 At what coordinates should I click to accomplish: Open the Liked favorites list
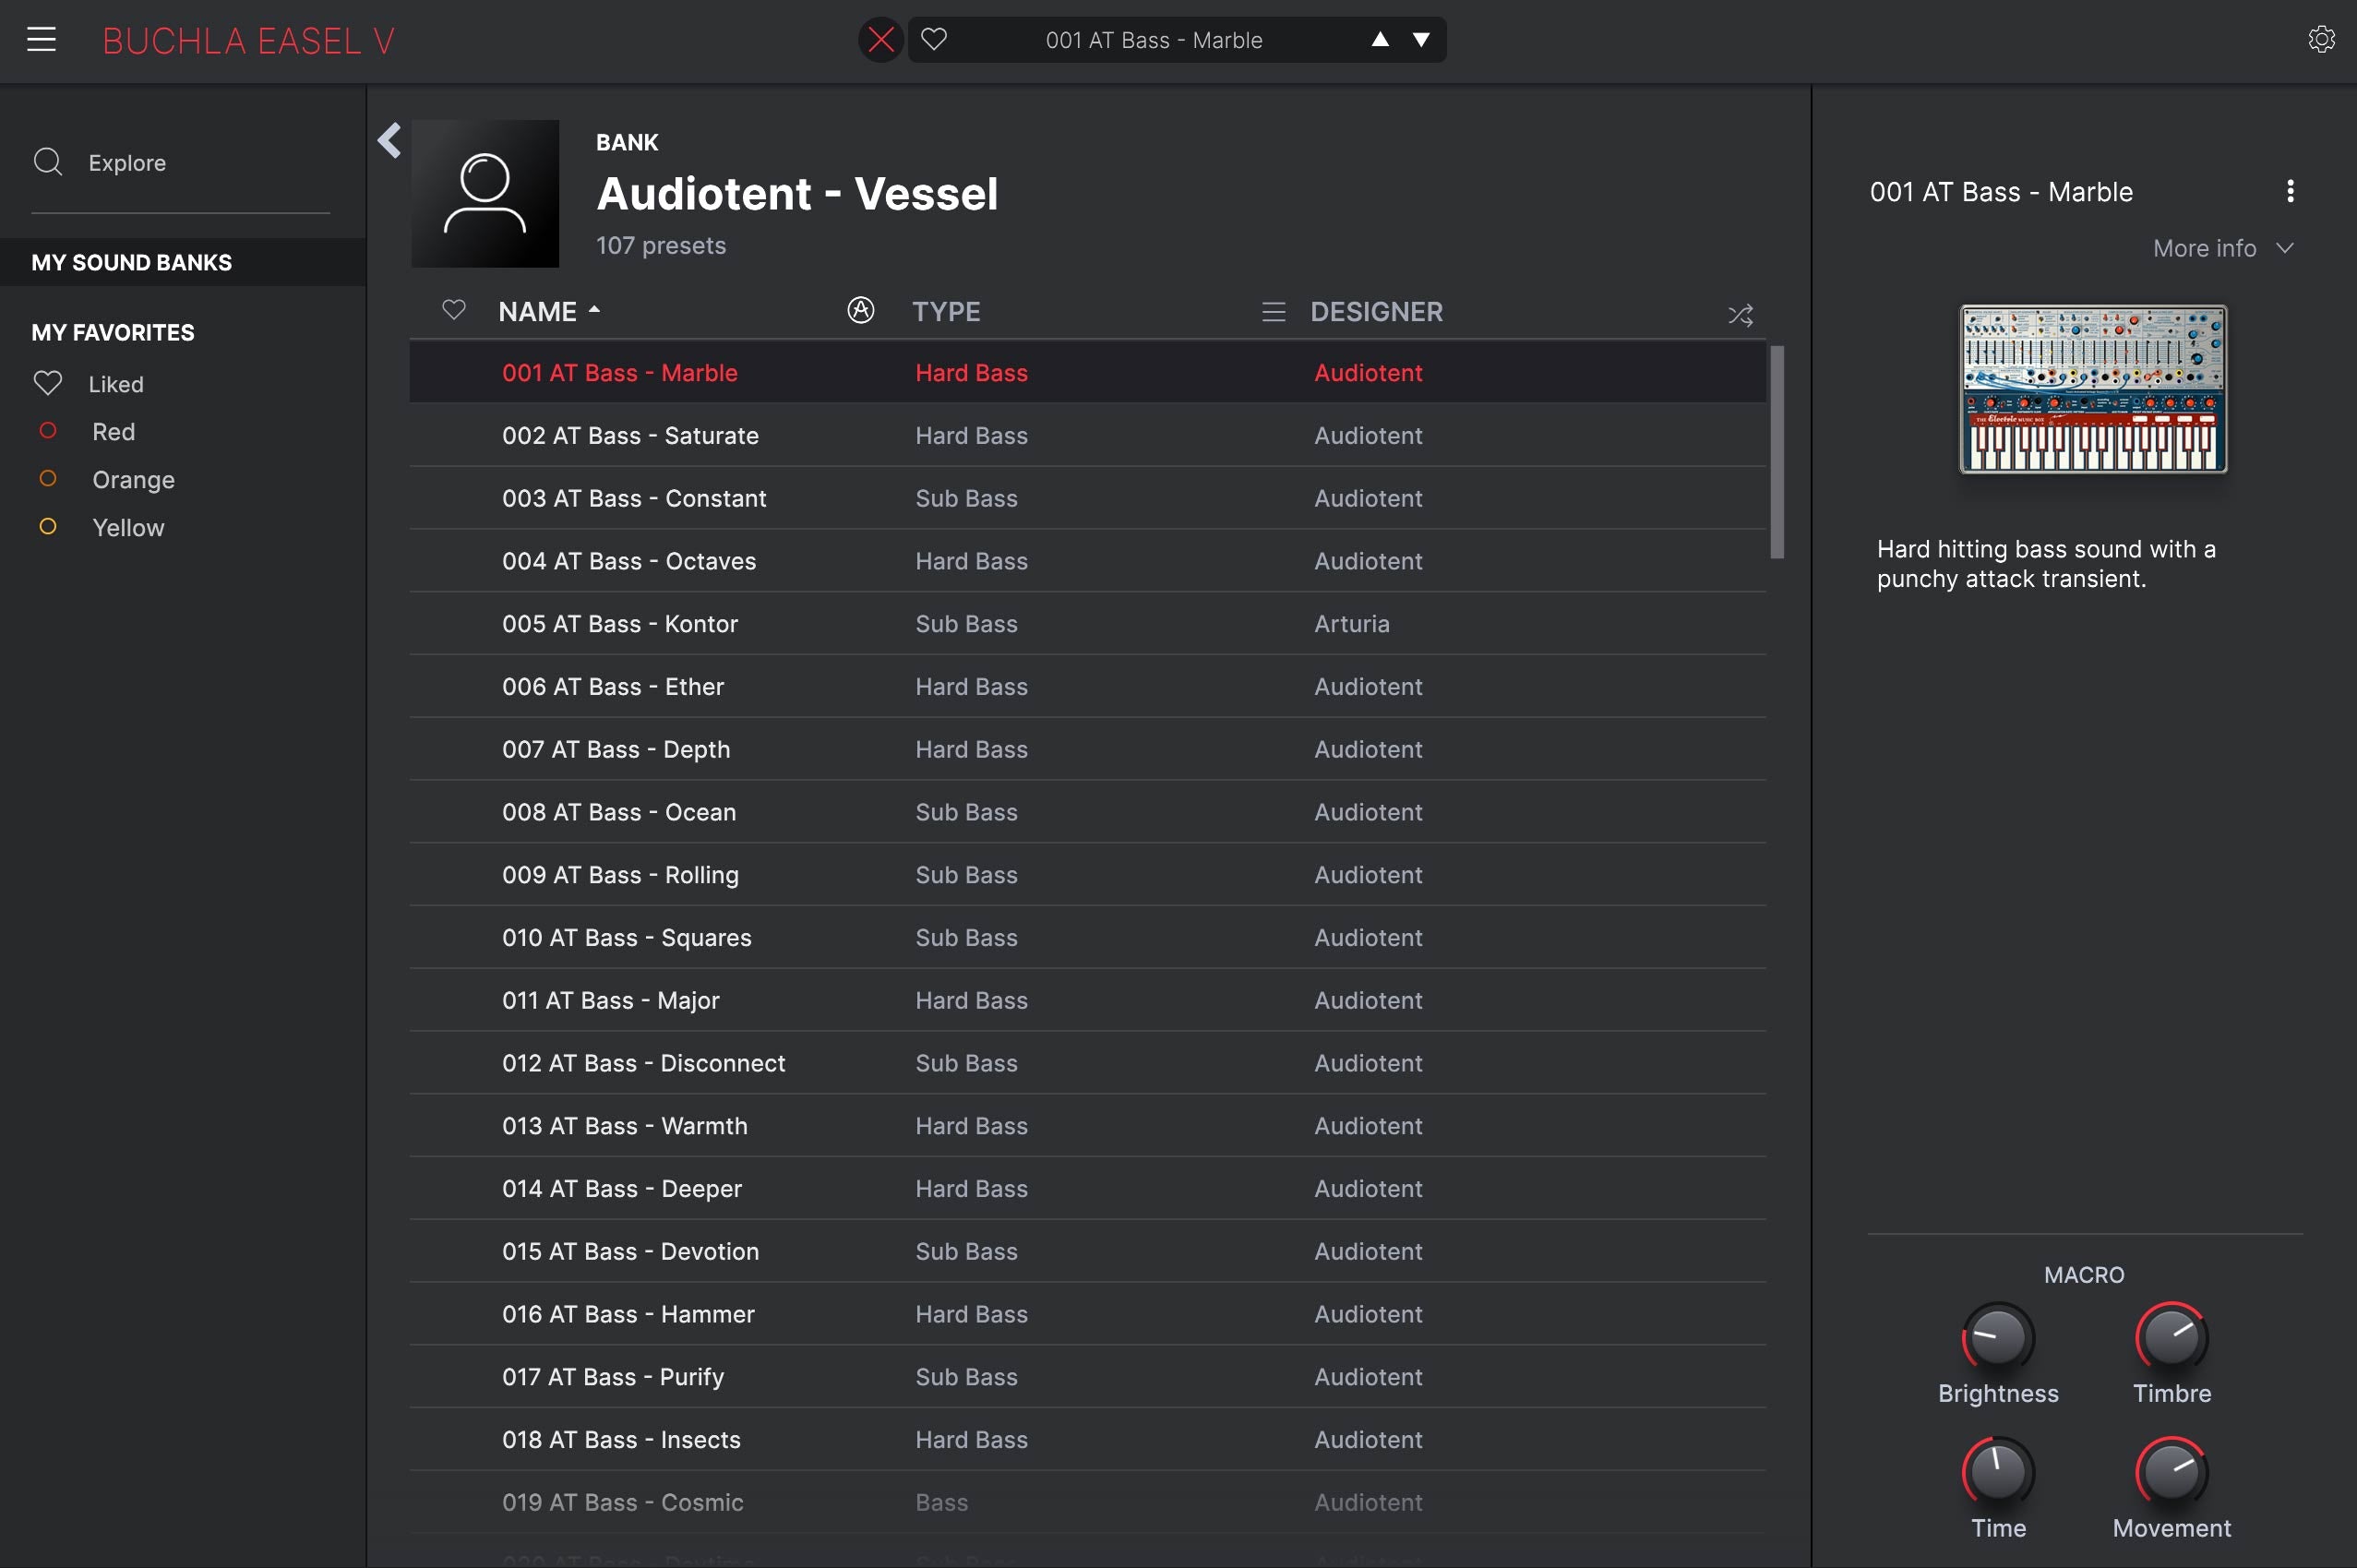[x=115, y=384]
